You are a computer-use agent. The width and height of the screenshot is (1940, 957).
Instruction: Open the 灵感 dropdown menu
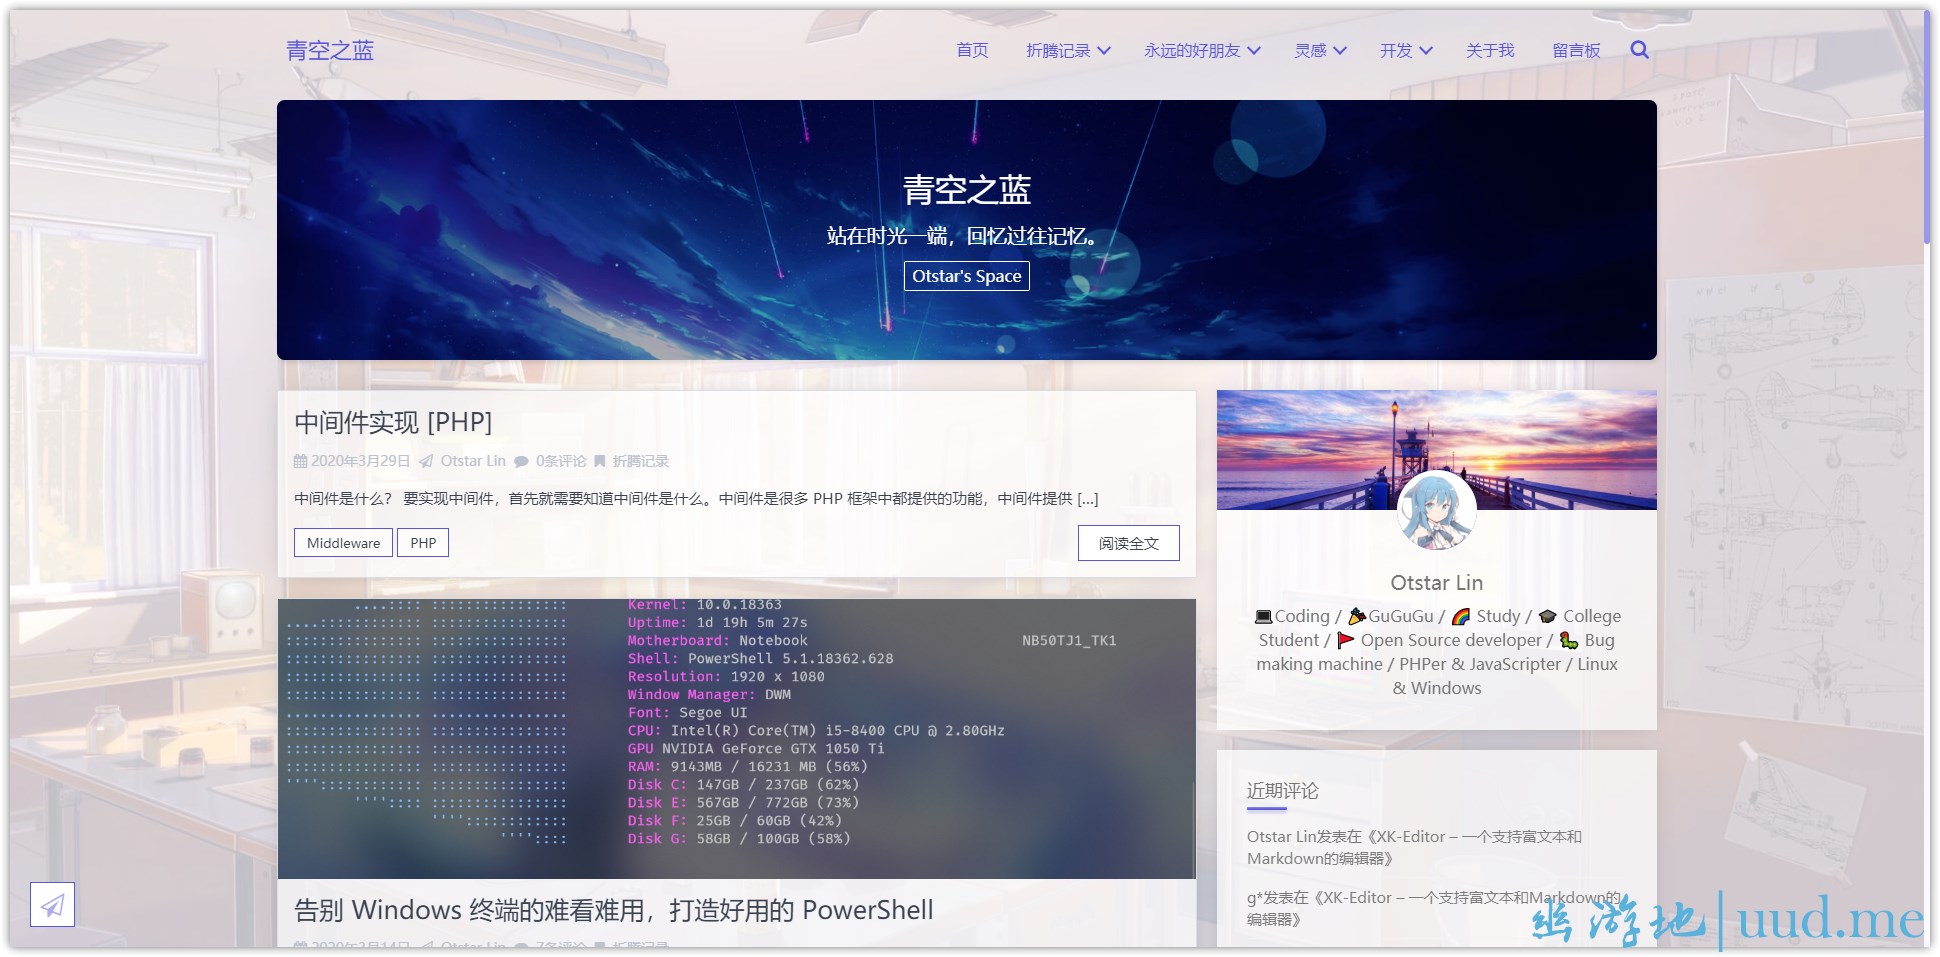point(1320,51)
